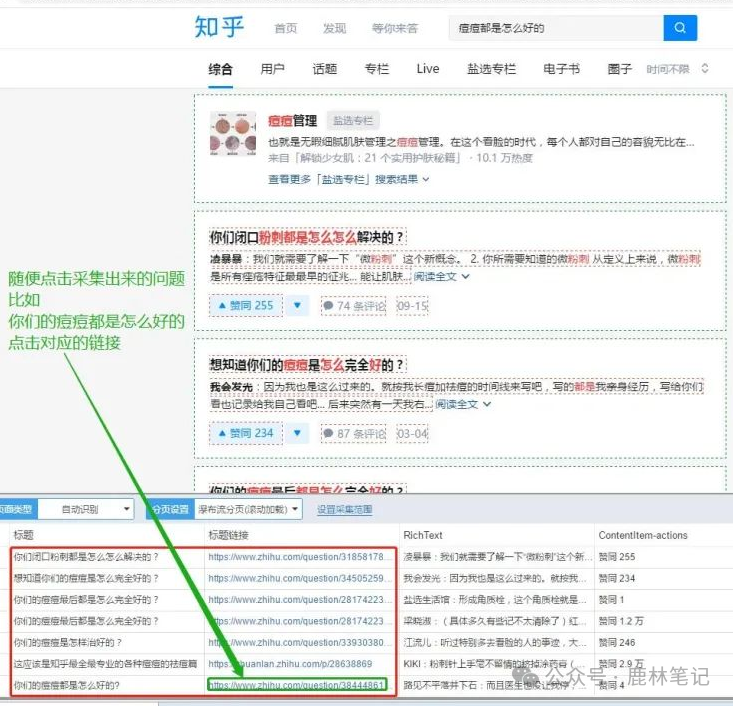Expand 阅读全文 on the 凌暴暴 answer
Viewport: 733px width, 706px height.
tap(441, 276)
